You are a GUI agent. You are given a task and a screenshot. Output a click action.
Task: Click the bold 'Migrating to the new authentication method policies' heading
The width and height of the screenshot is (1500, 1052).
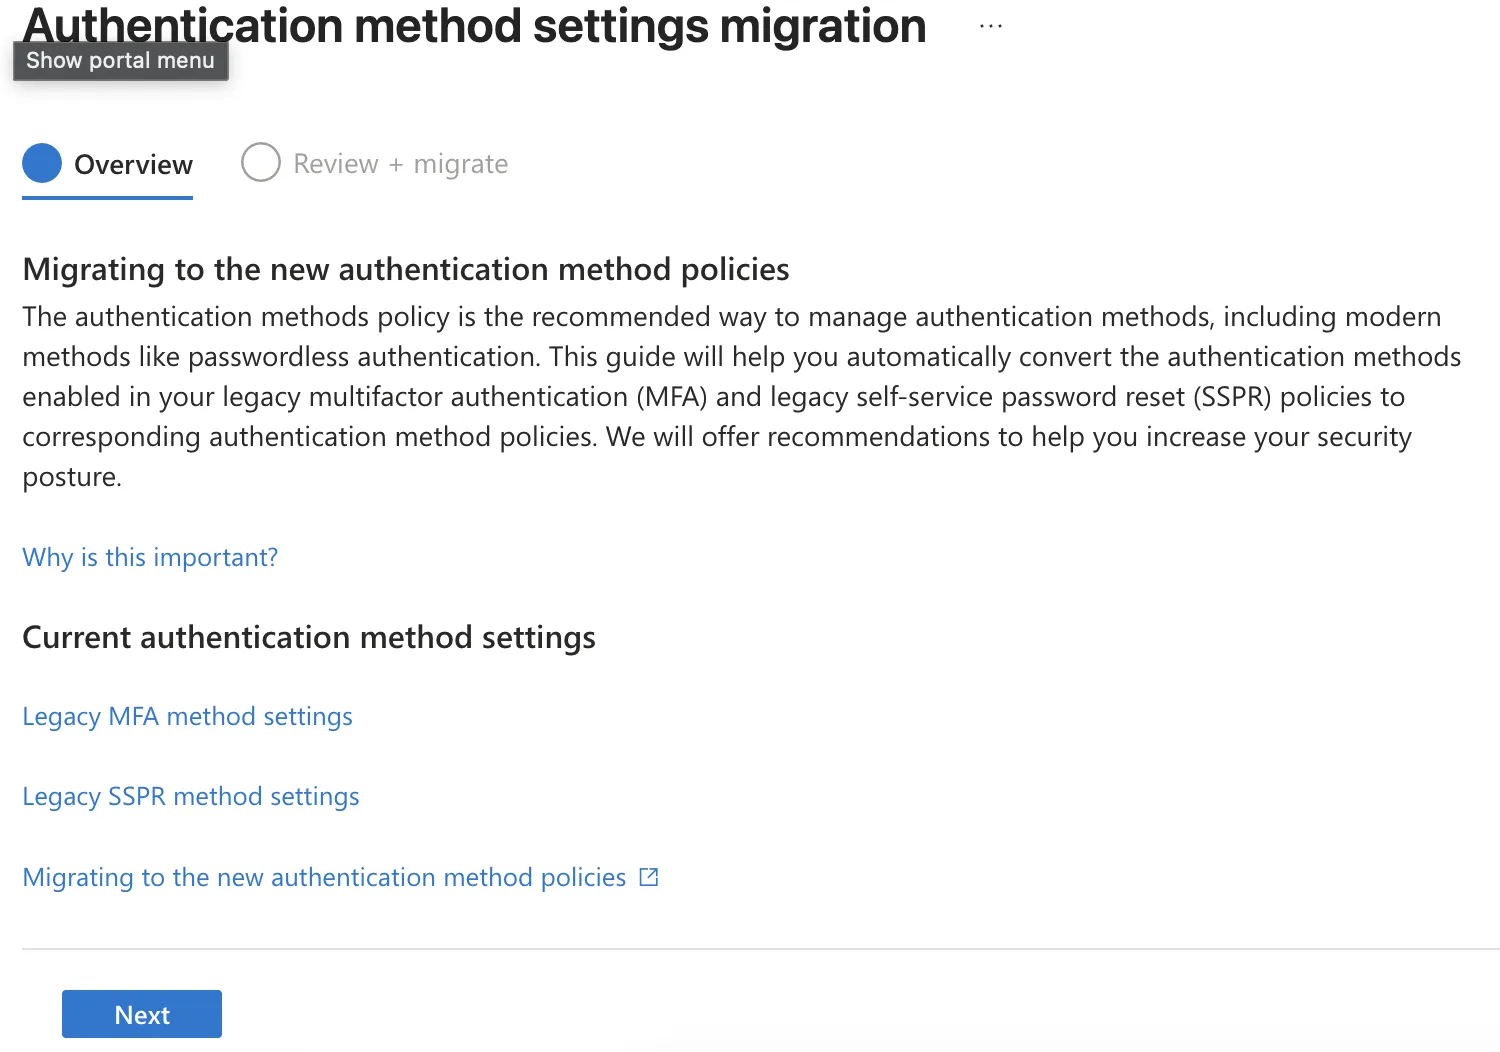pos(405,269)
